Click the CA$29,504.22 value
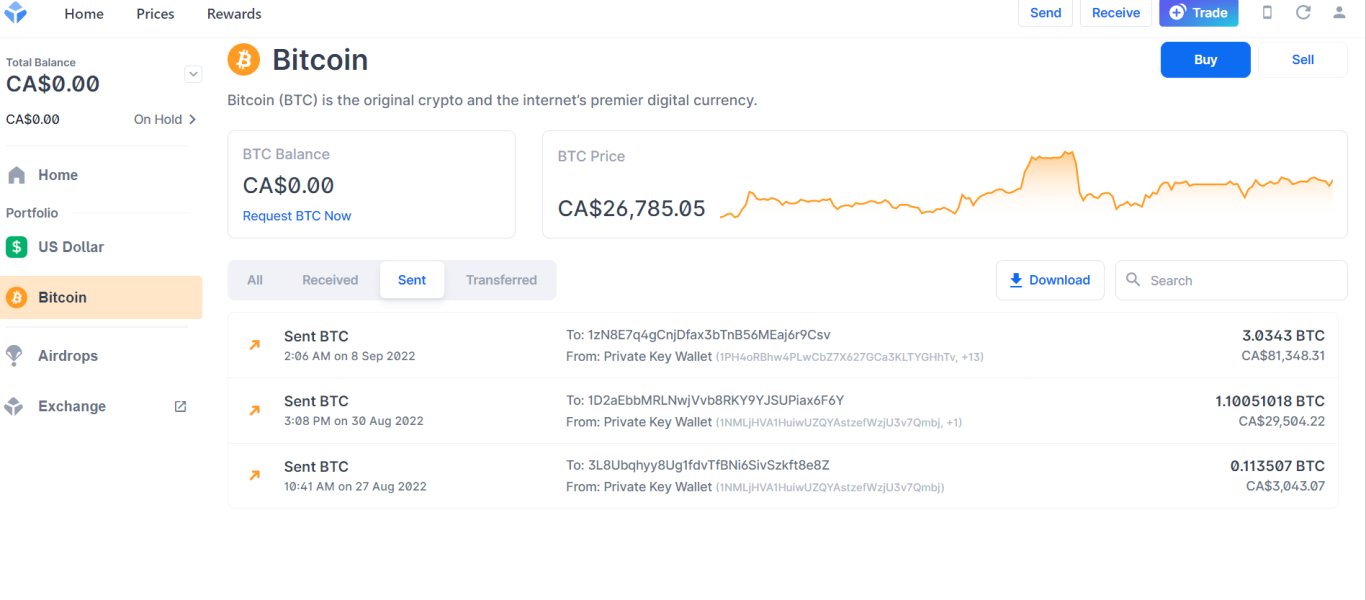Screen dimensions: 1366x600 [1282, 421]
